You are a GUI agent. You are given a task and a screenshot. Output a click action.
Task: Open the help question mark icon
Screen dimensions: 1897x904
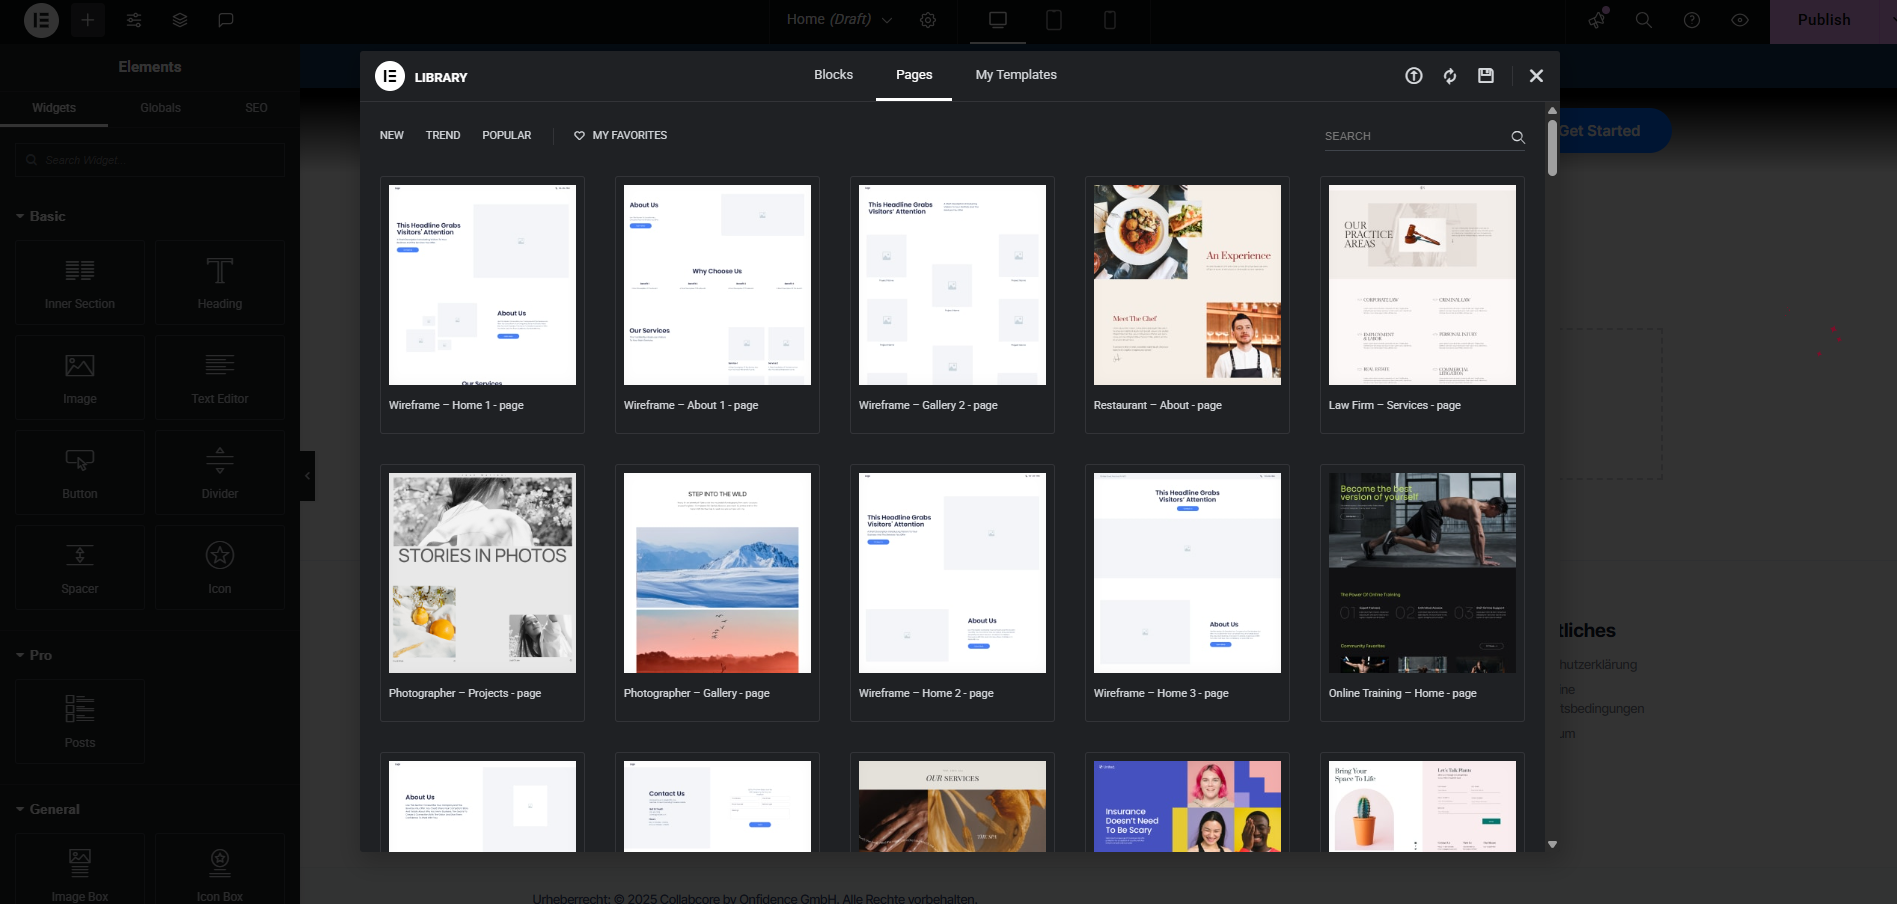(x=1692, y=20)
